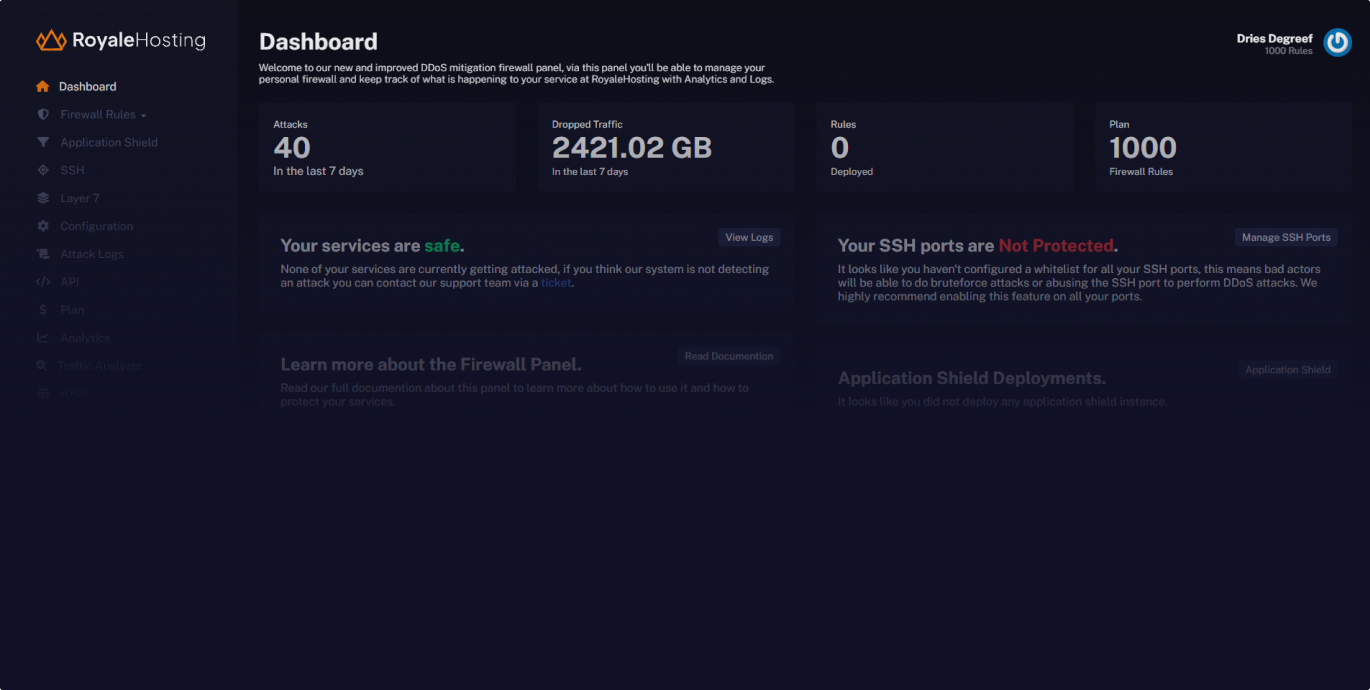Click the Read Documention button
The width and height of the screenshot is (1370, 690).
click(729, 356)
